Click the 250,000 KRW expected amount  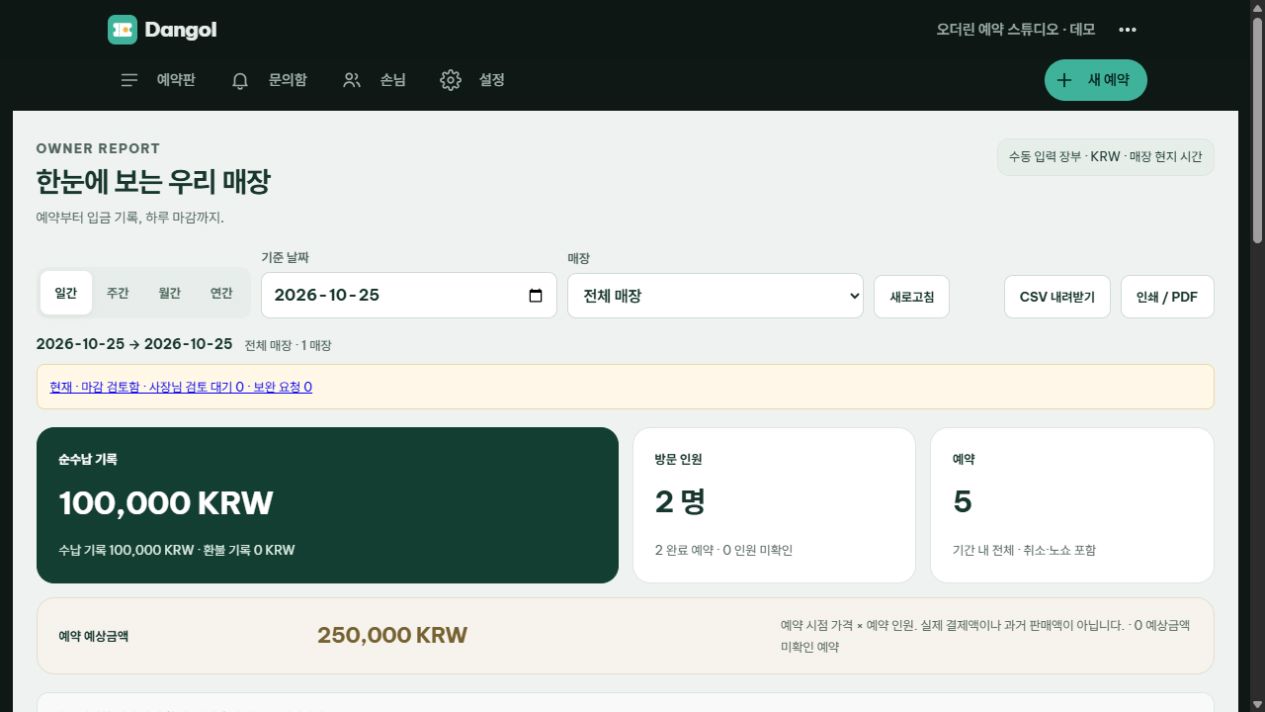pos(392,635)
